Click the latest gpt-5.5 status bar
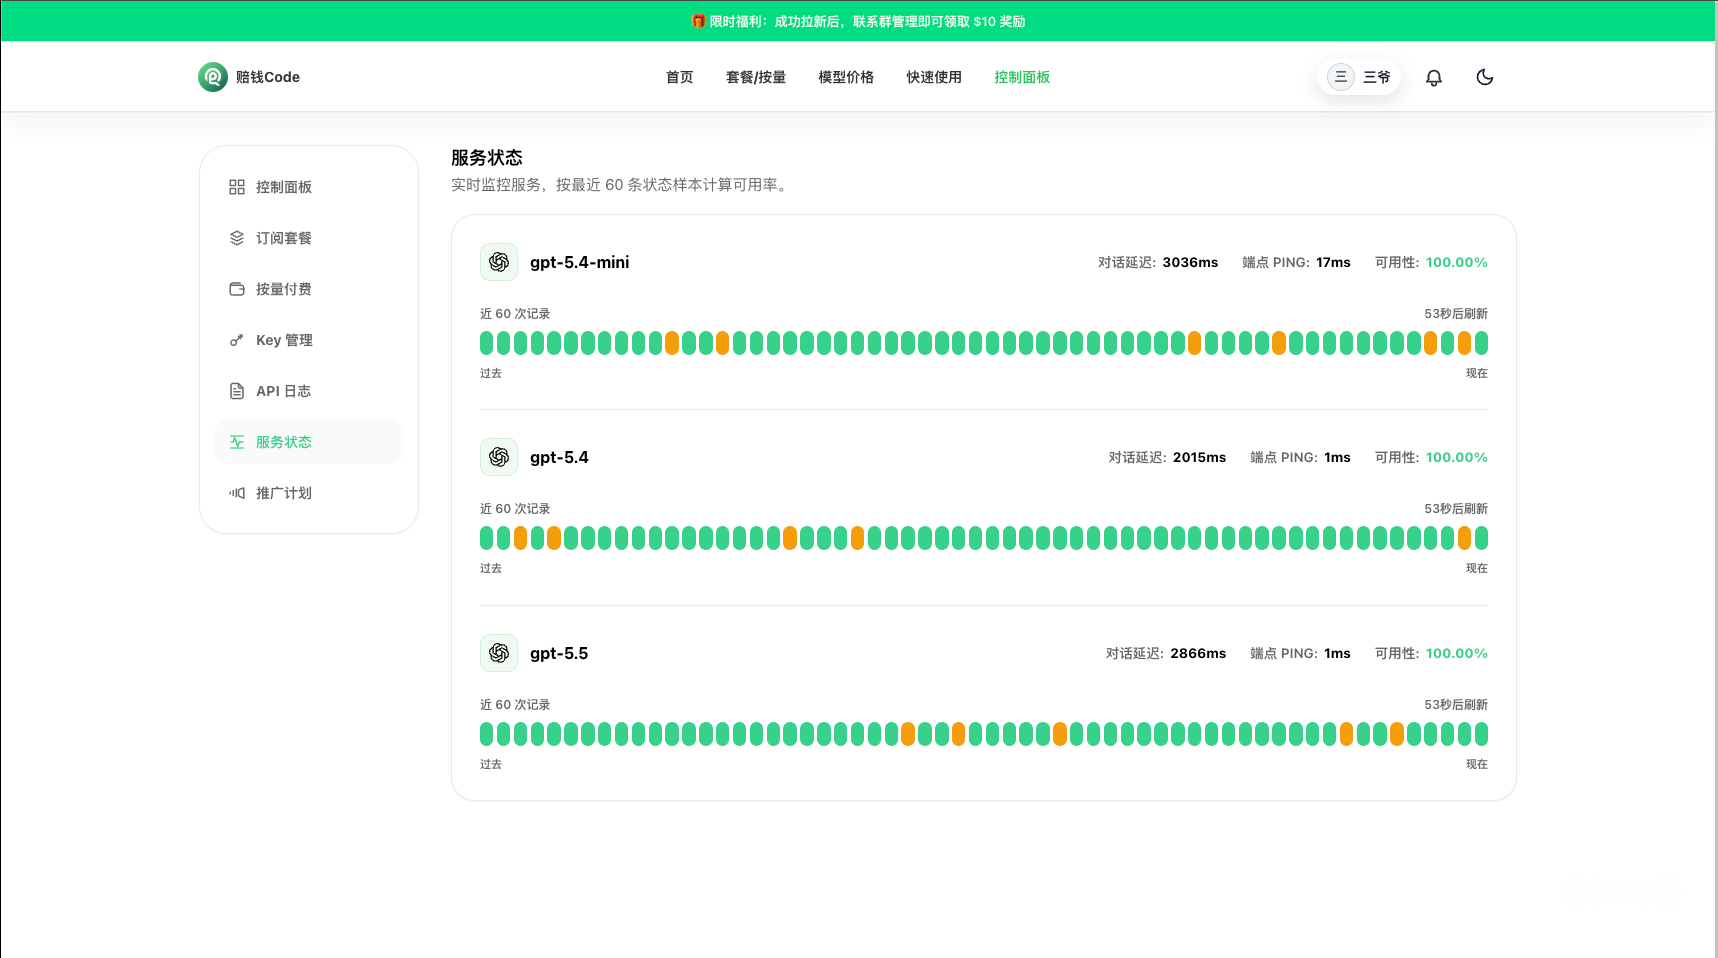 pos(1481,734)
